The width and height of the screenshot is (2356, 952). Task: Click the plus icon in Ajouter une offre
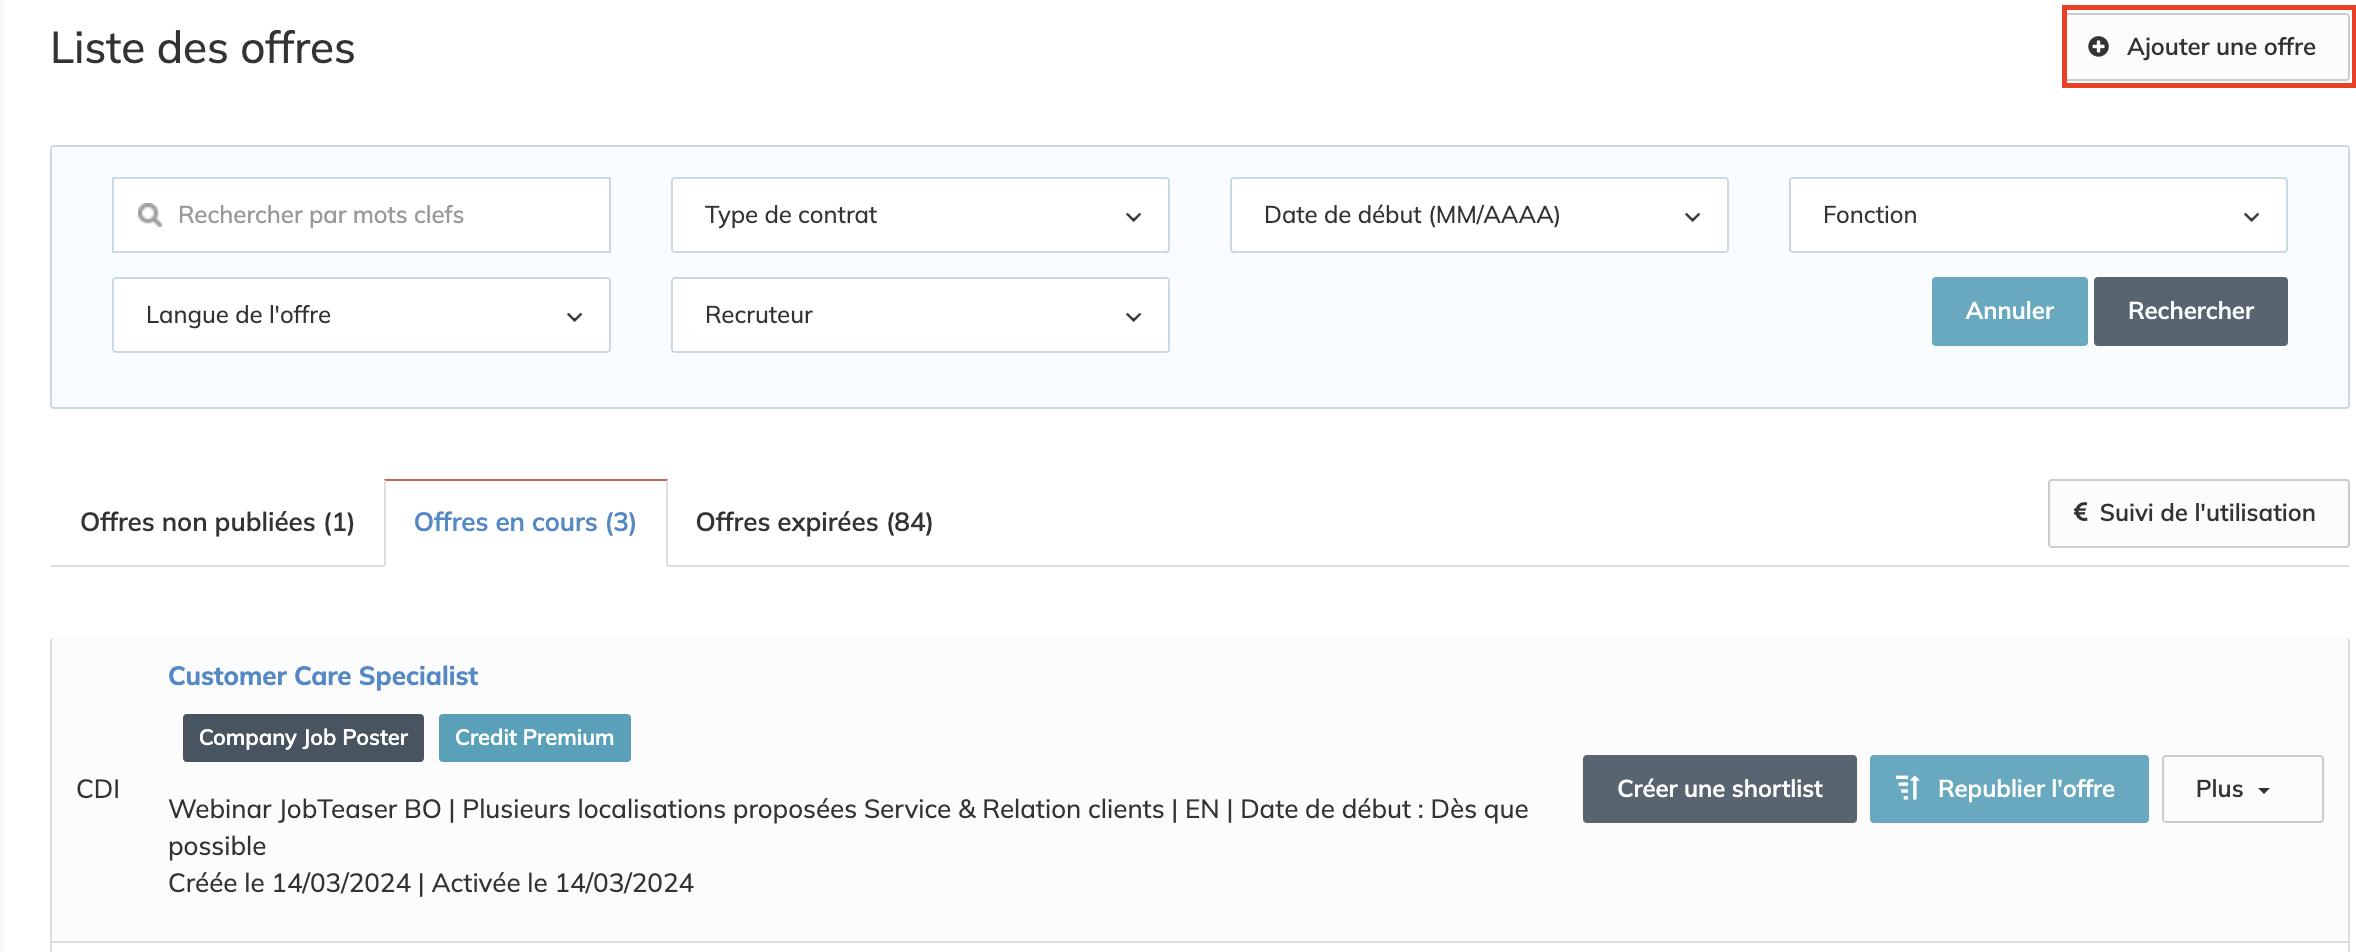[x=2099, y=47]
